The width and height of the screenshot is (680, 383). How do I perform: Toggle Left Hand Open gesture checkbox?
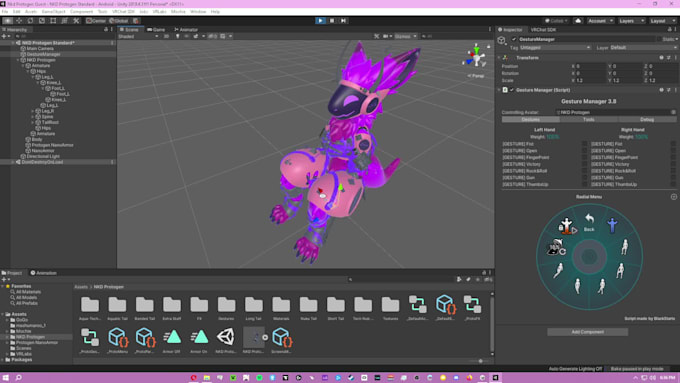point(584,151)
